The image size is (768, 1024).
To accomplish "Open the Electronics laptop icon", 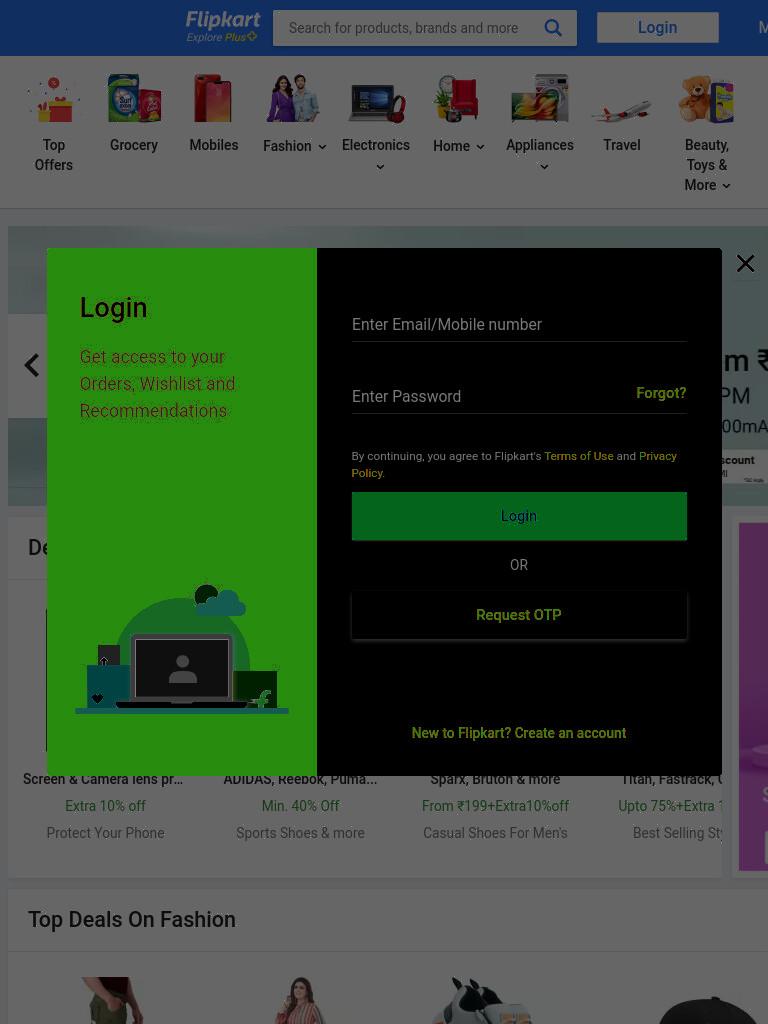I will (376, 103).
